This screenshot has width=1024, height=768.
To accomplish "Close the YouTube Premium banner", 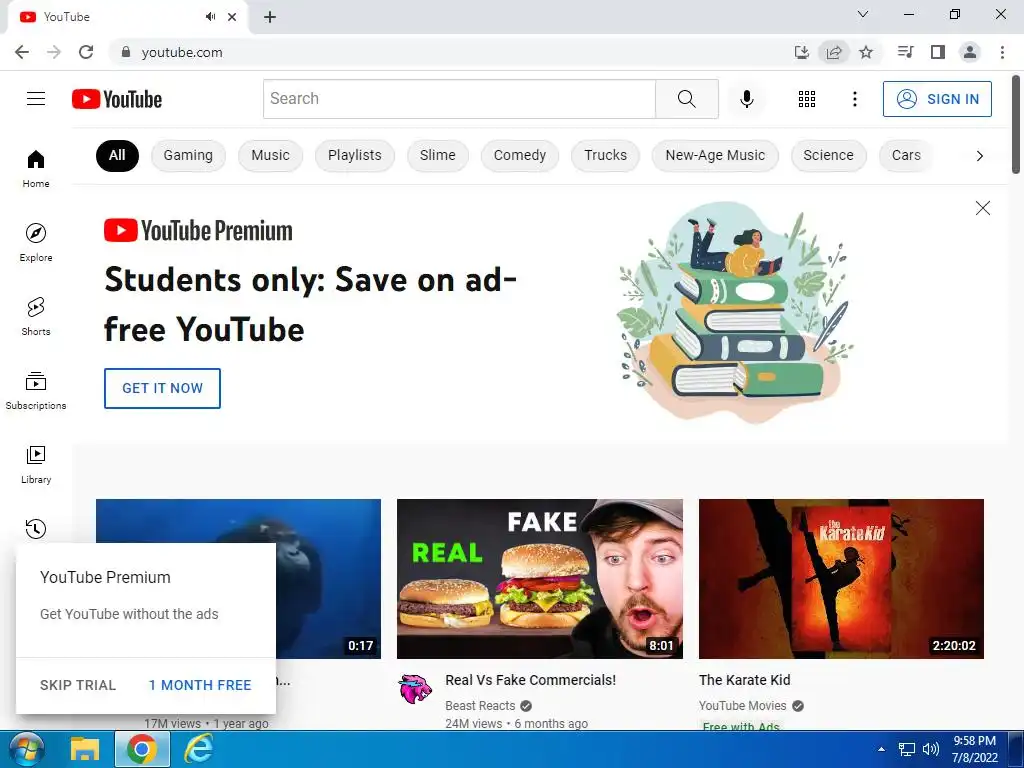I will [x=982, y=208].
